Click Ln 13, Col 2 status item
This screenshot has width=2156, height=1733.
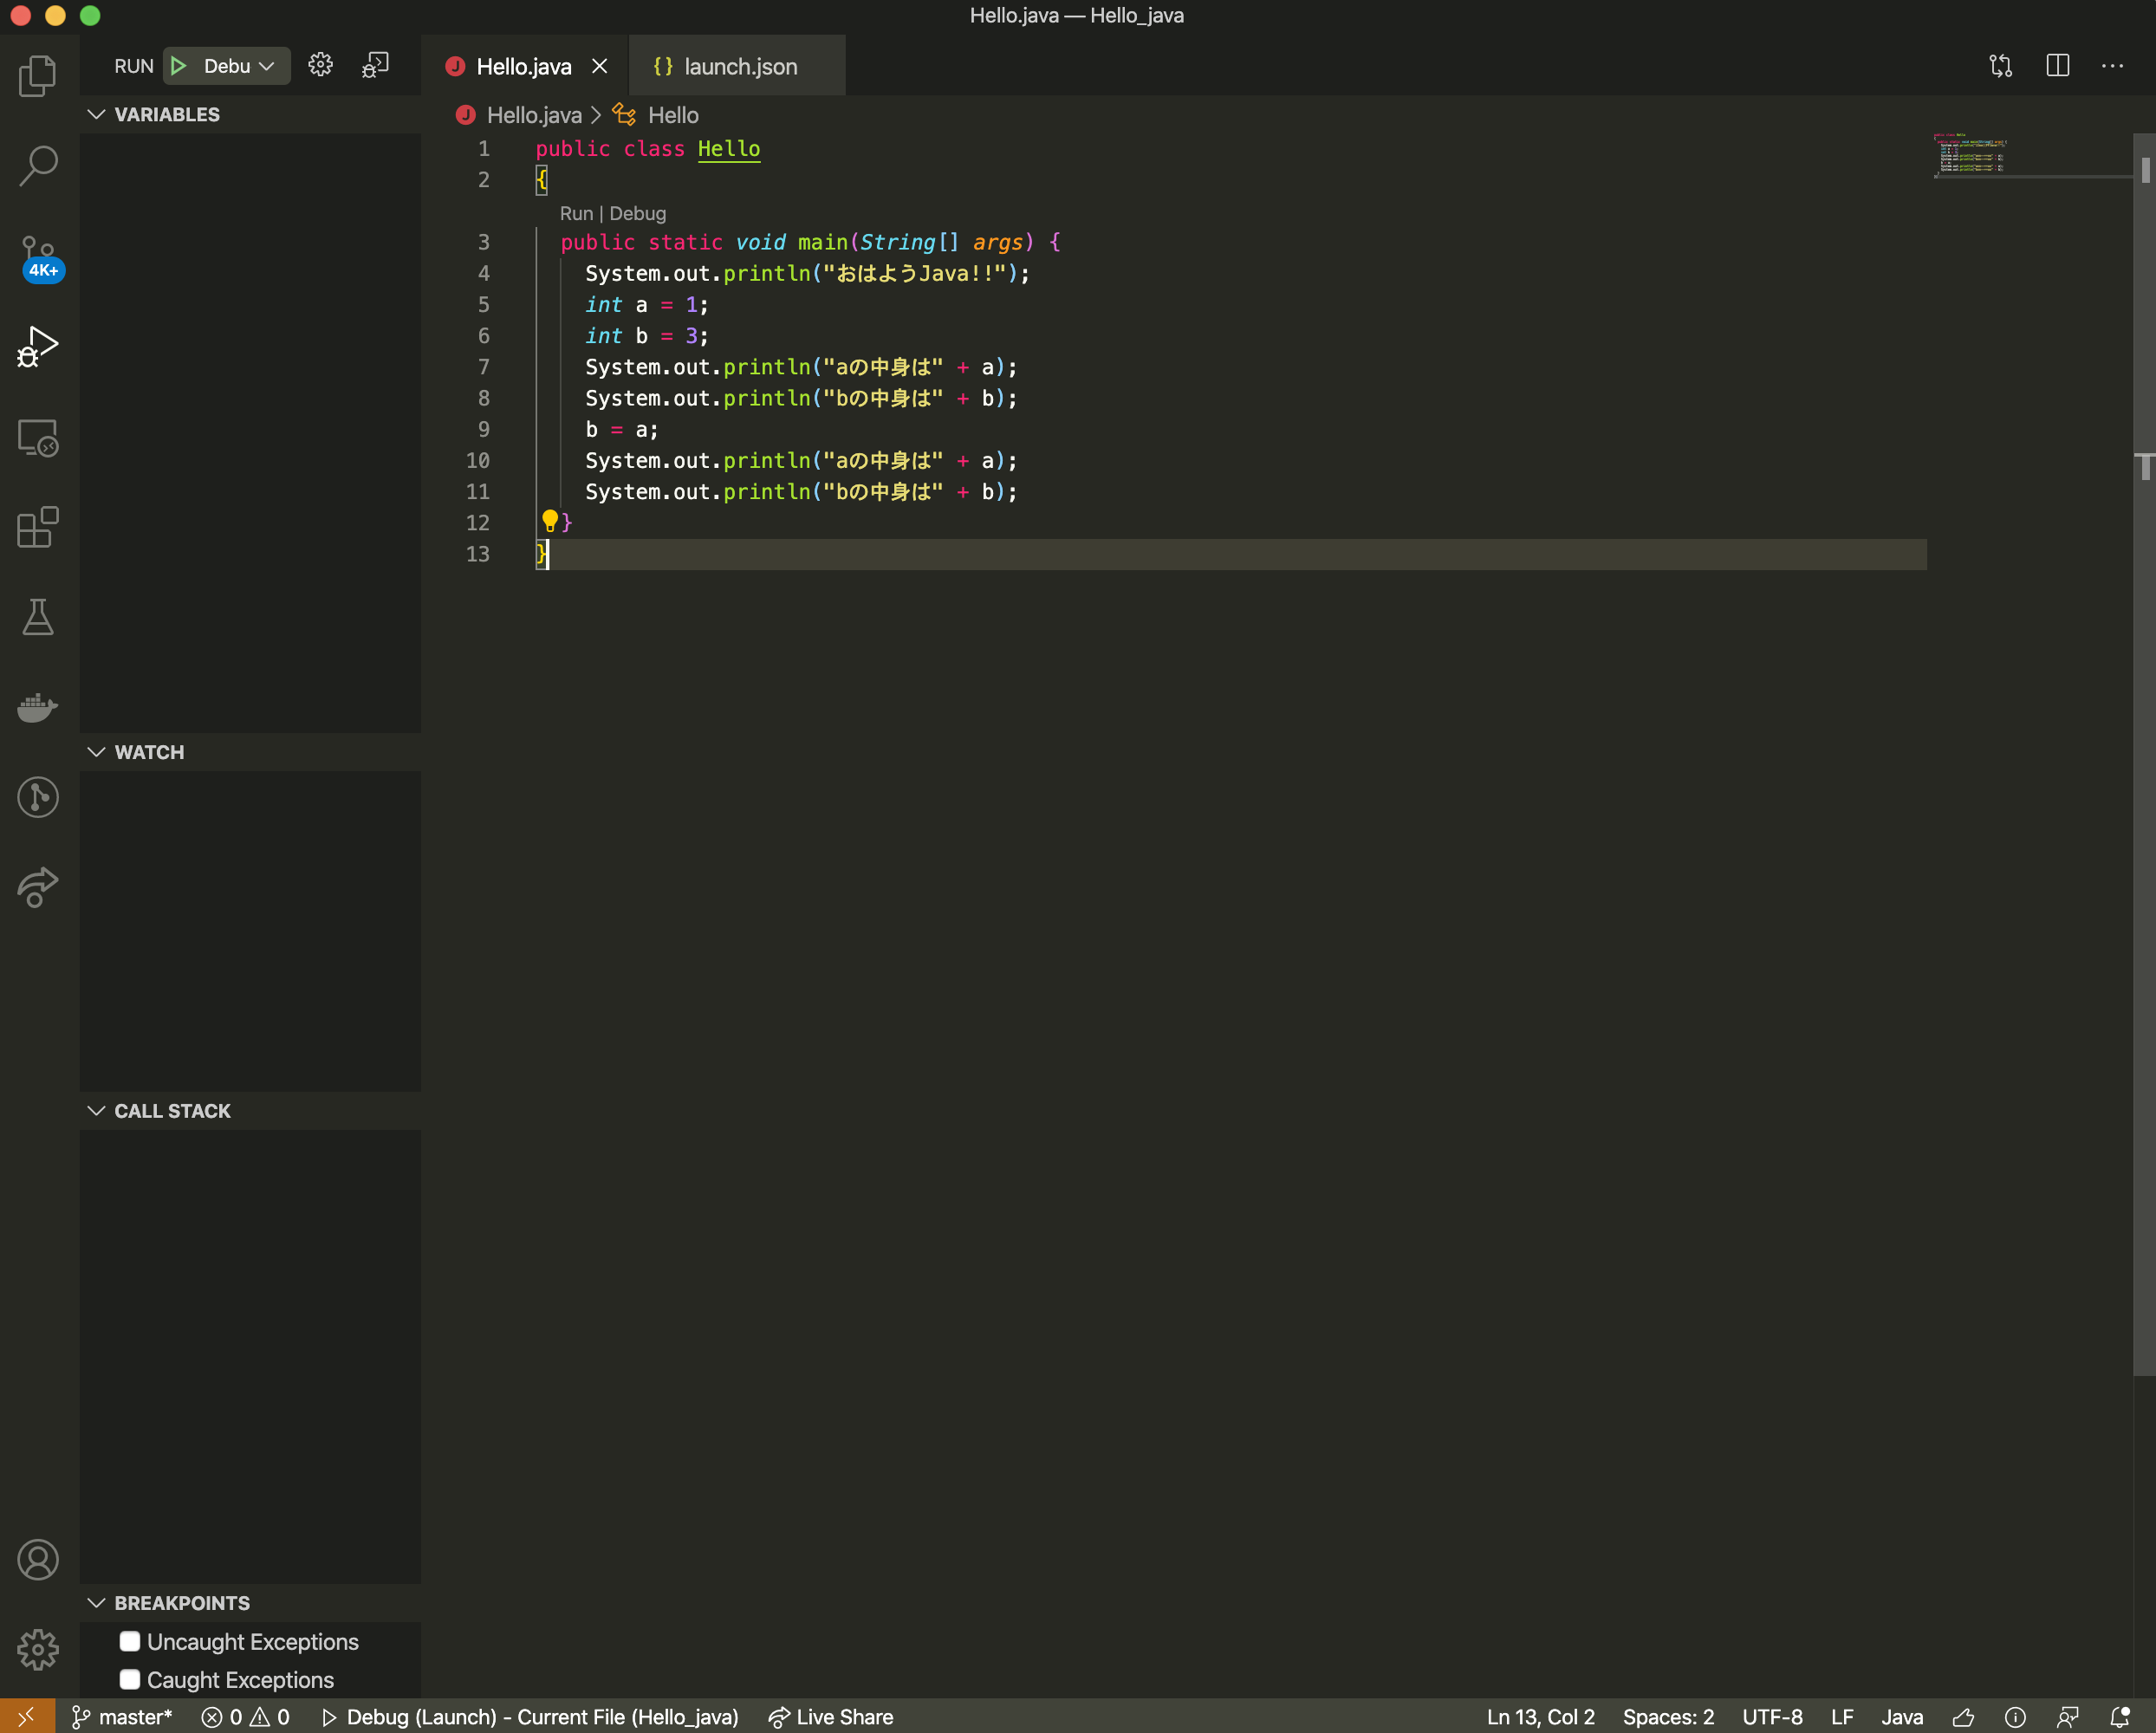[1540, 1716]
